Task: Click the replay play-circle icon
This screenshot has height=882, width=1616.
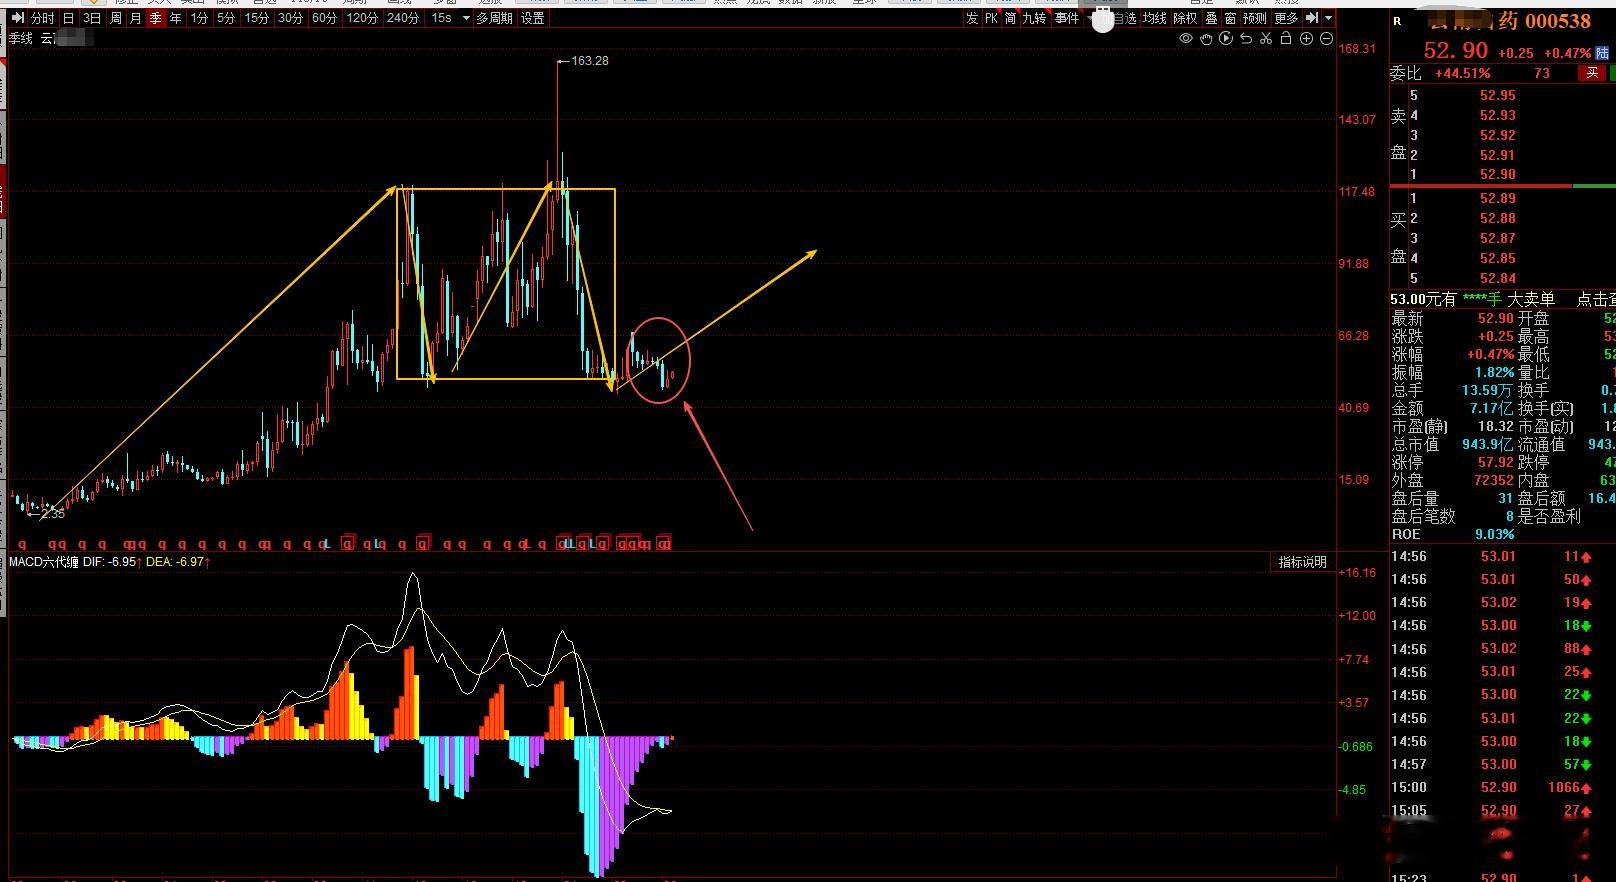Action: coord(1226,38)
